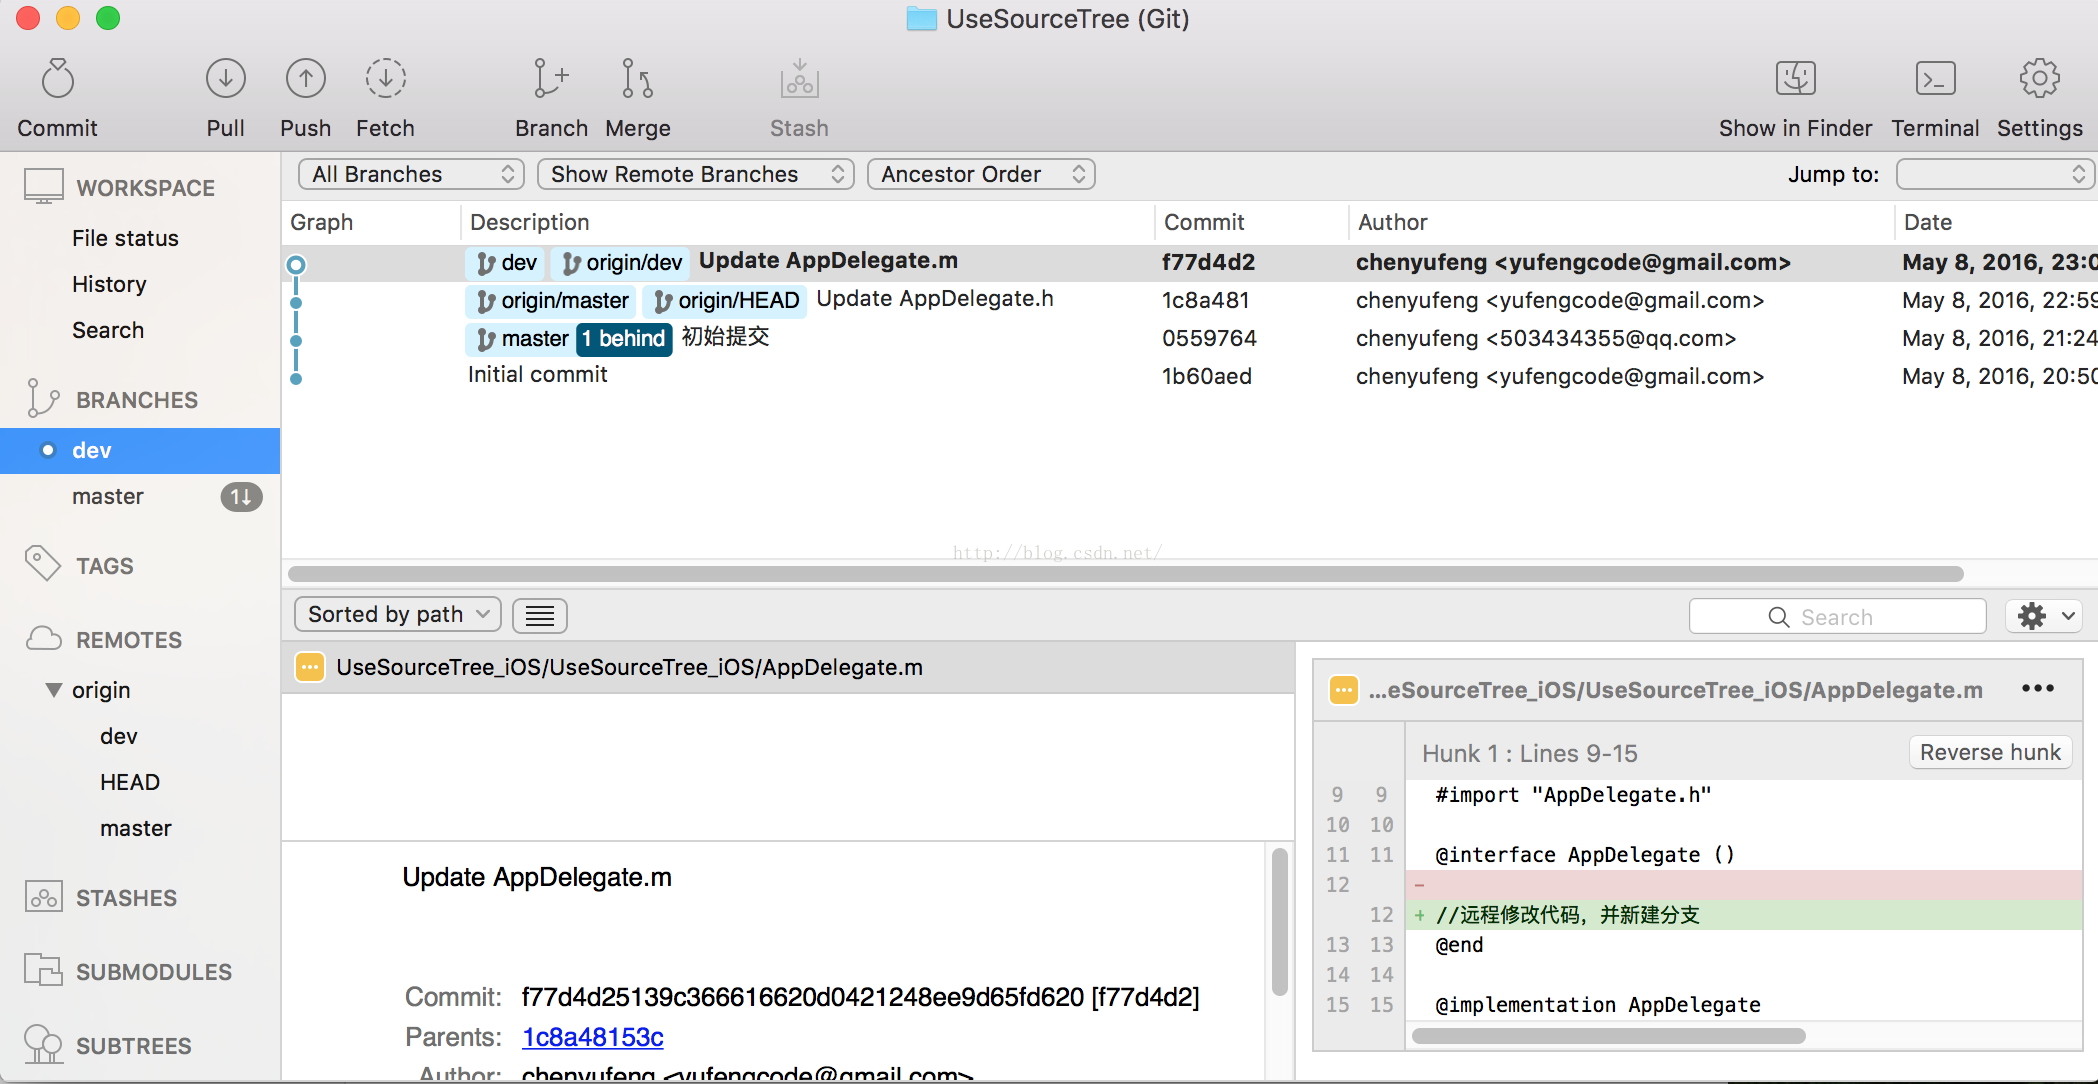Open the Ancestor Order dropdown
2098x1084 pixels.
pos(981,175)
